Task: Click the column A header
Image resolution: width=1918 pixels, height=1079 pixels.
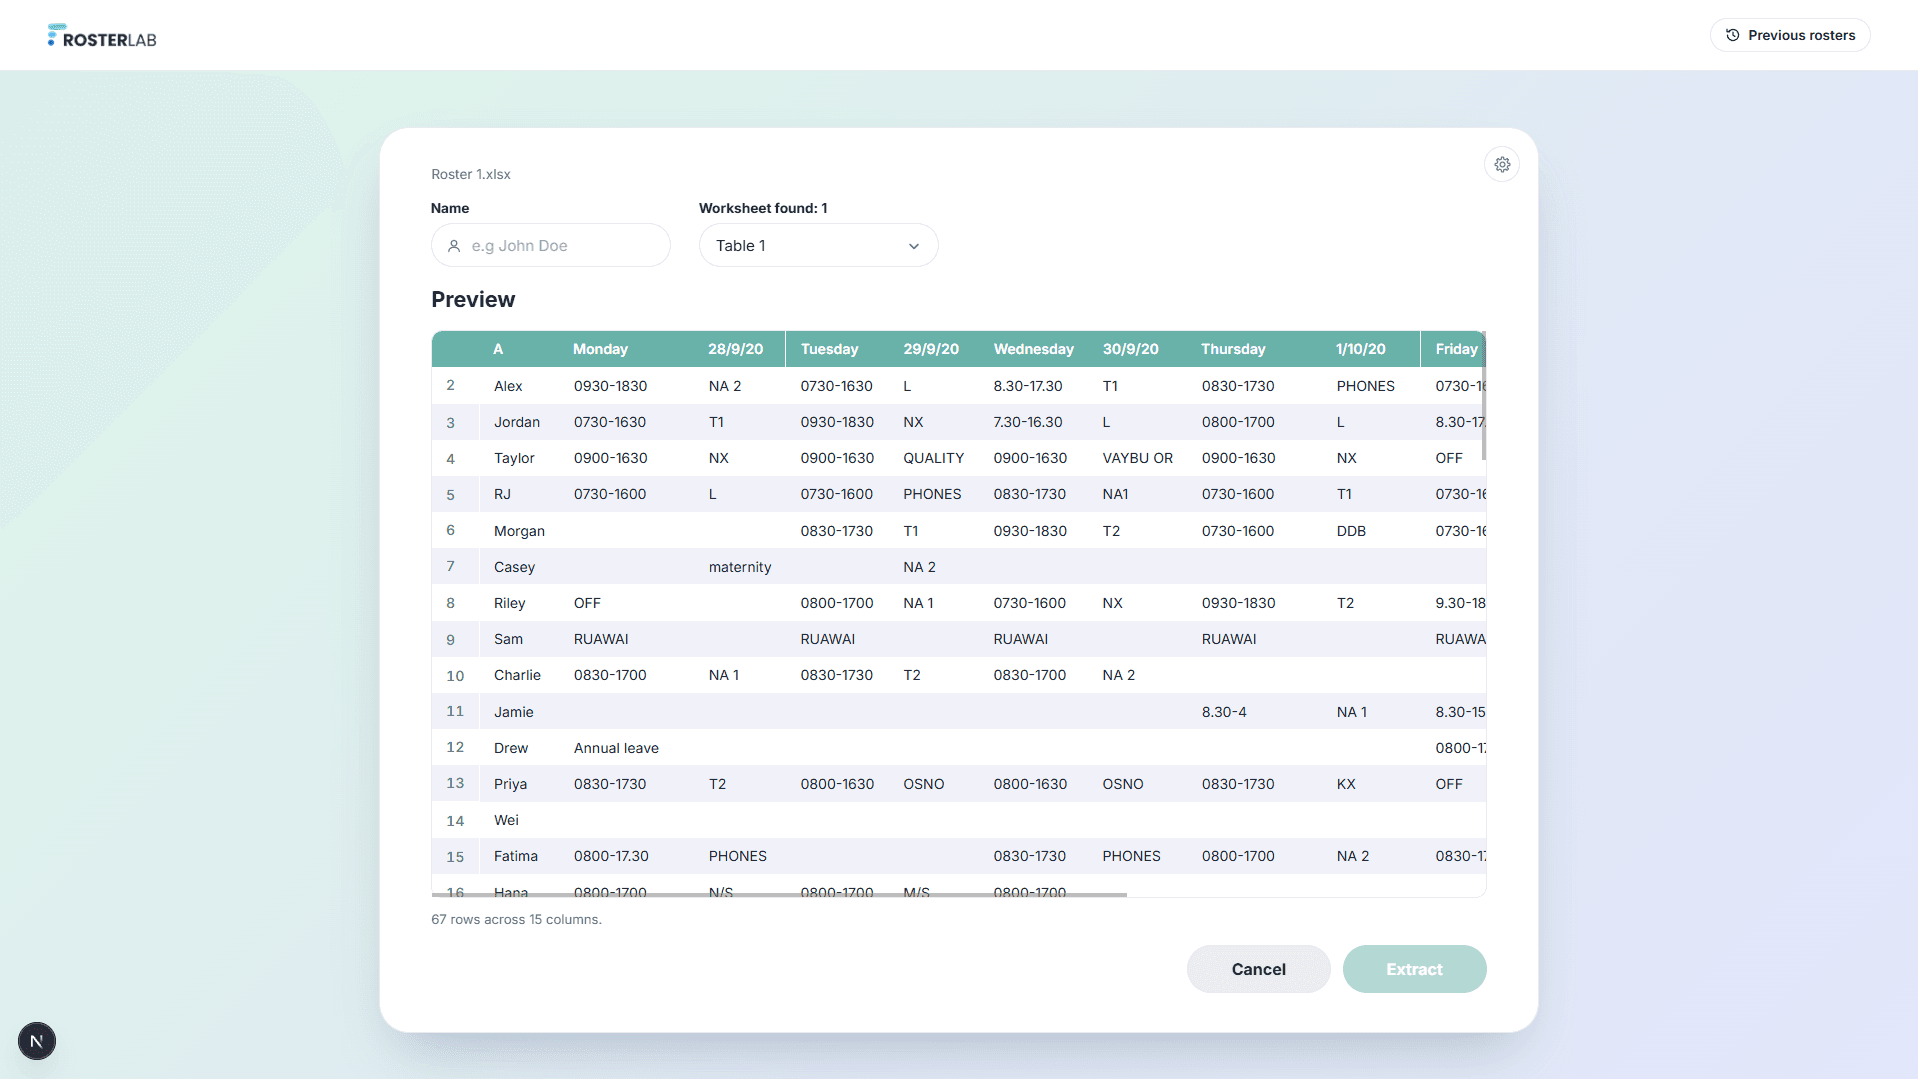Action: point(498,349)
